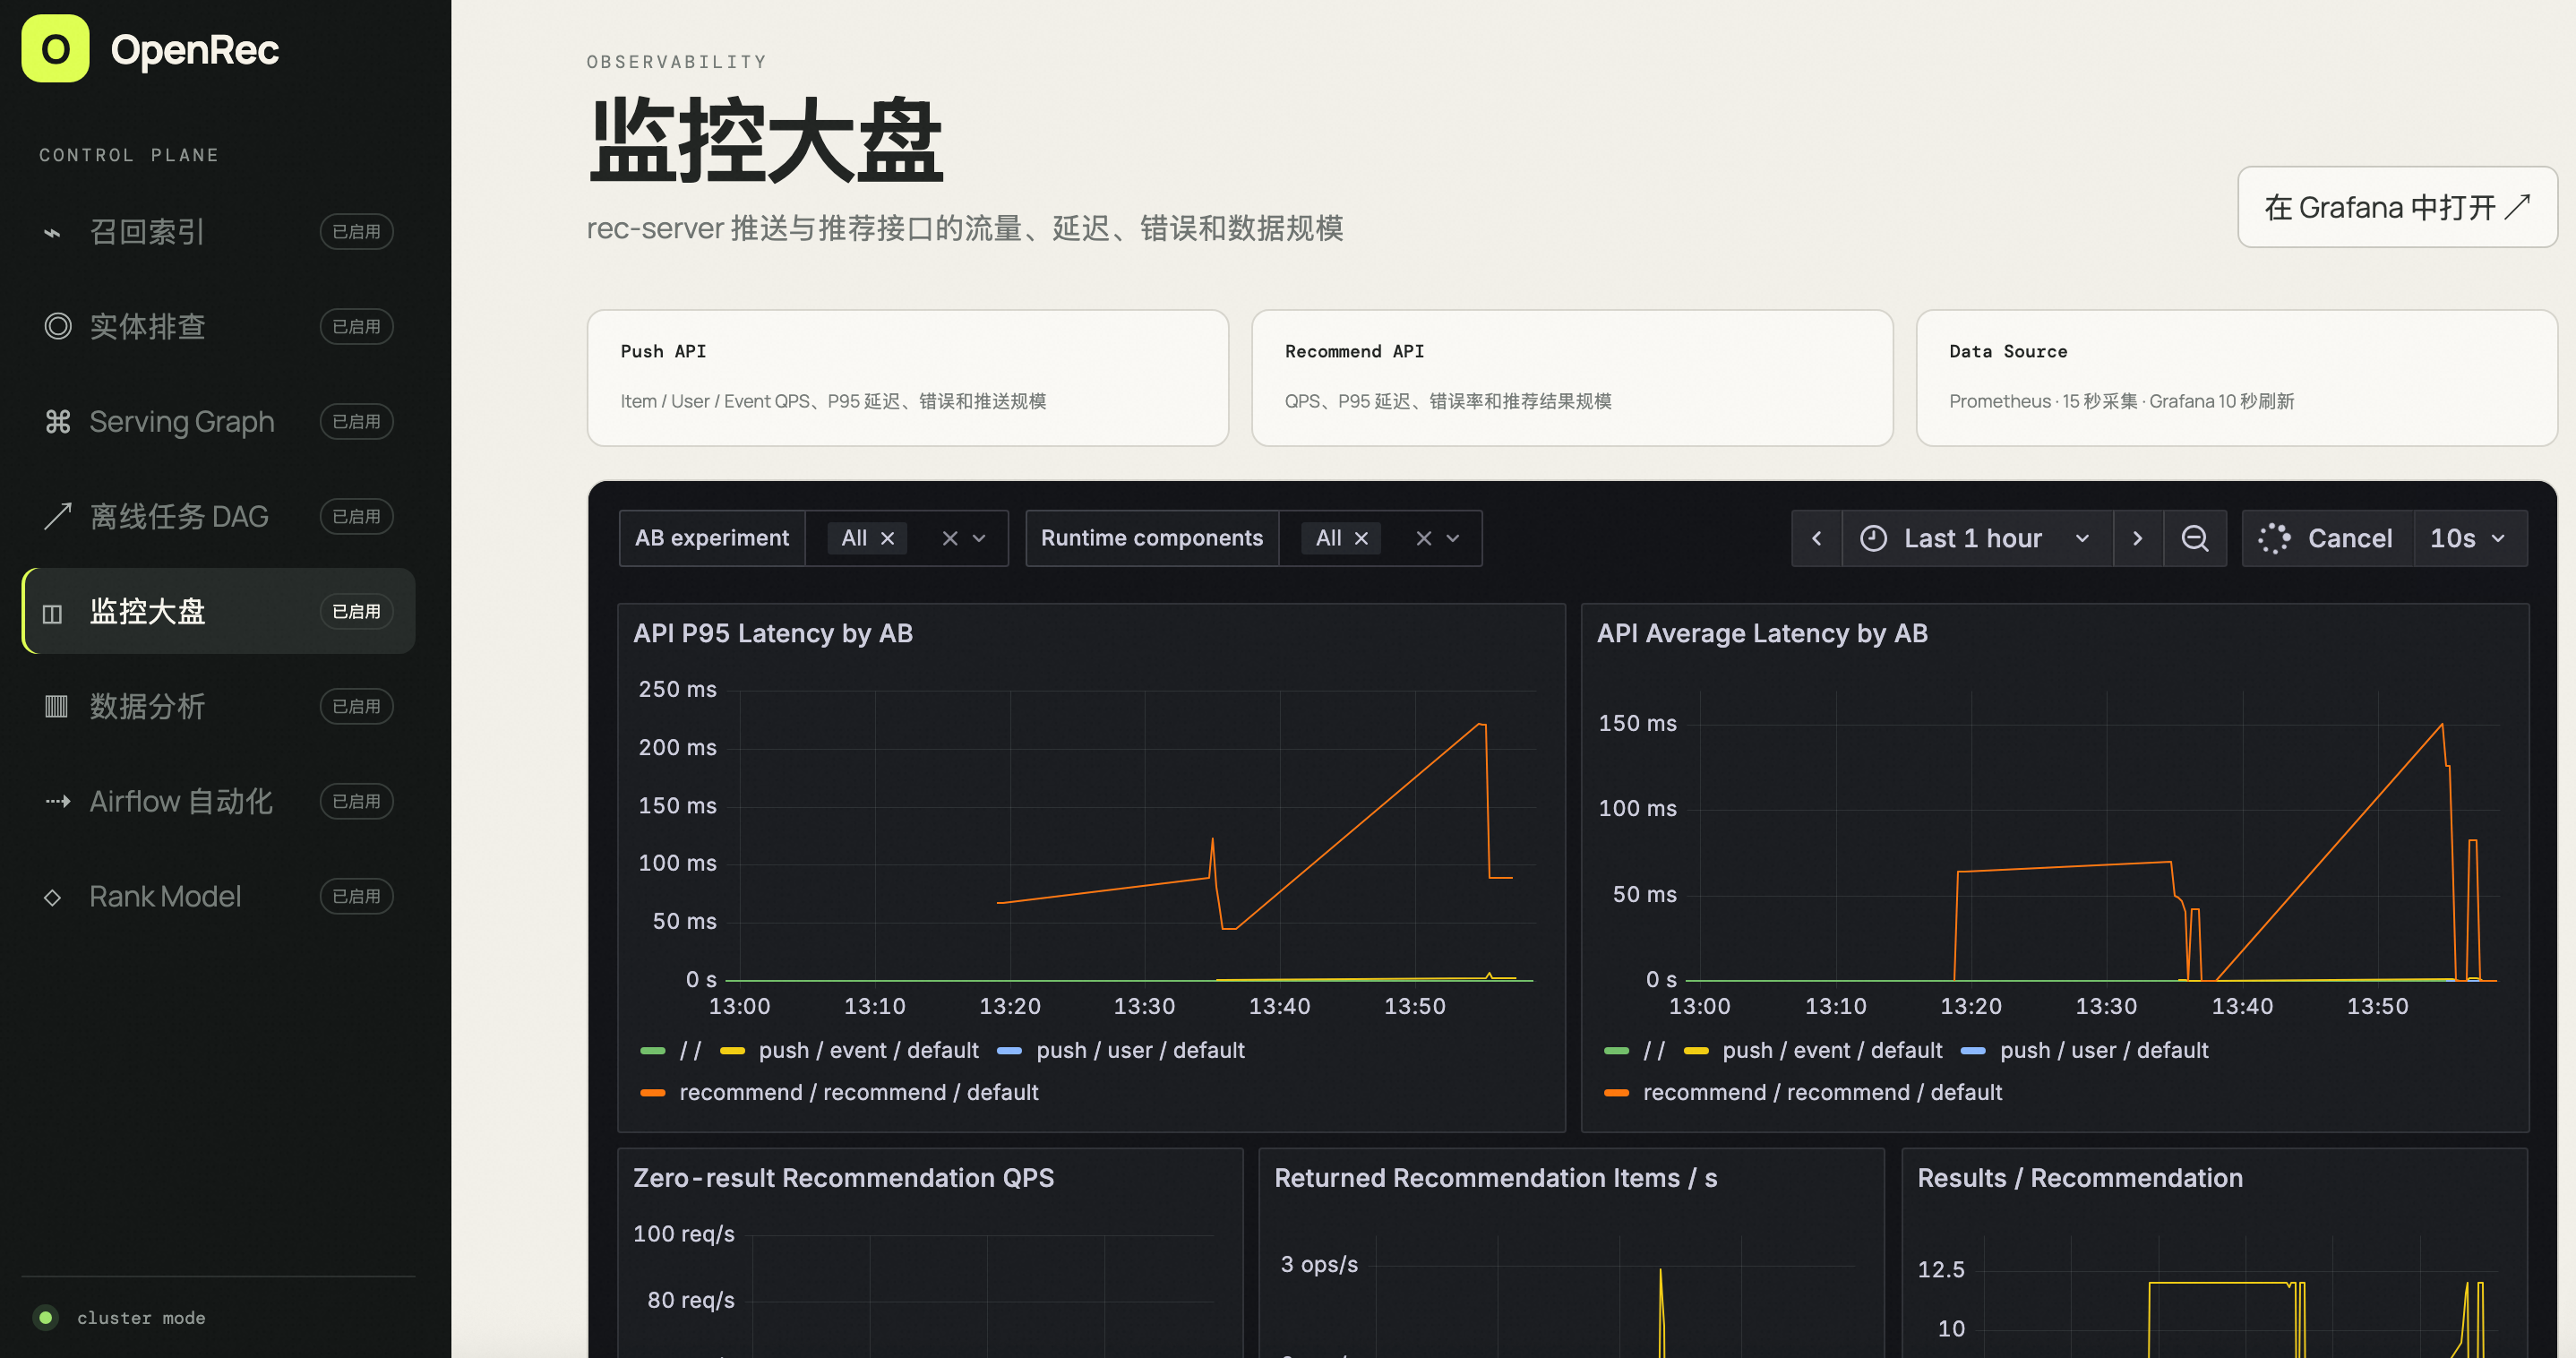
Task: Open the Rank Model page
Action: click(218, 896)
